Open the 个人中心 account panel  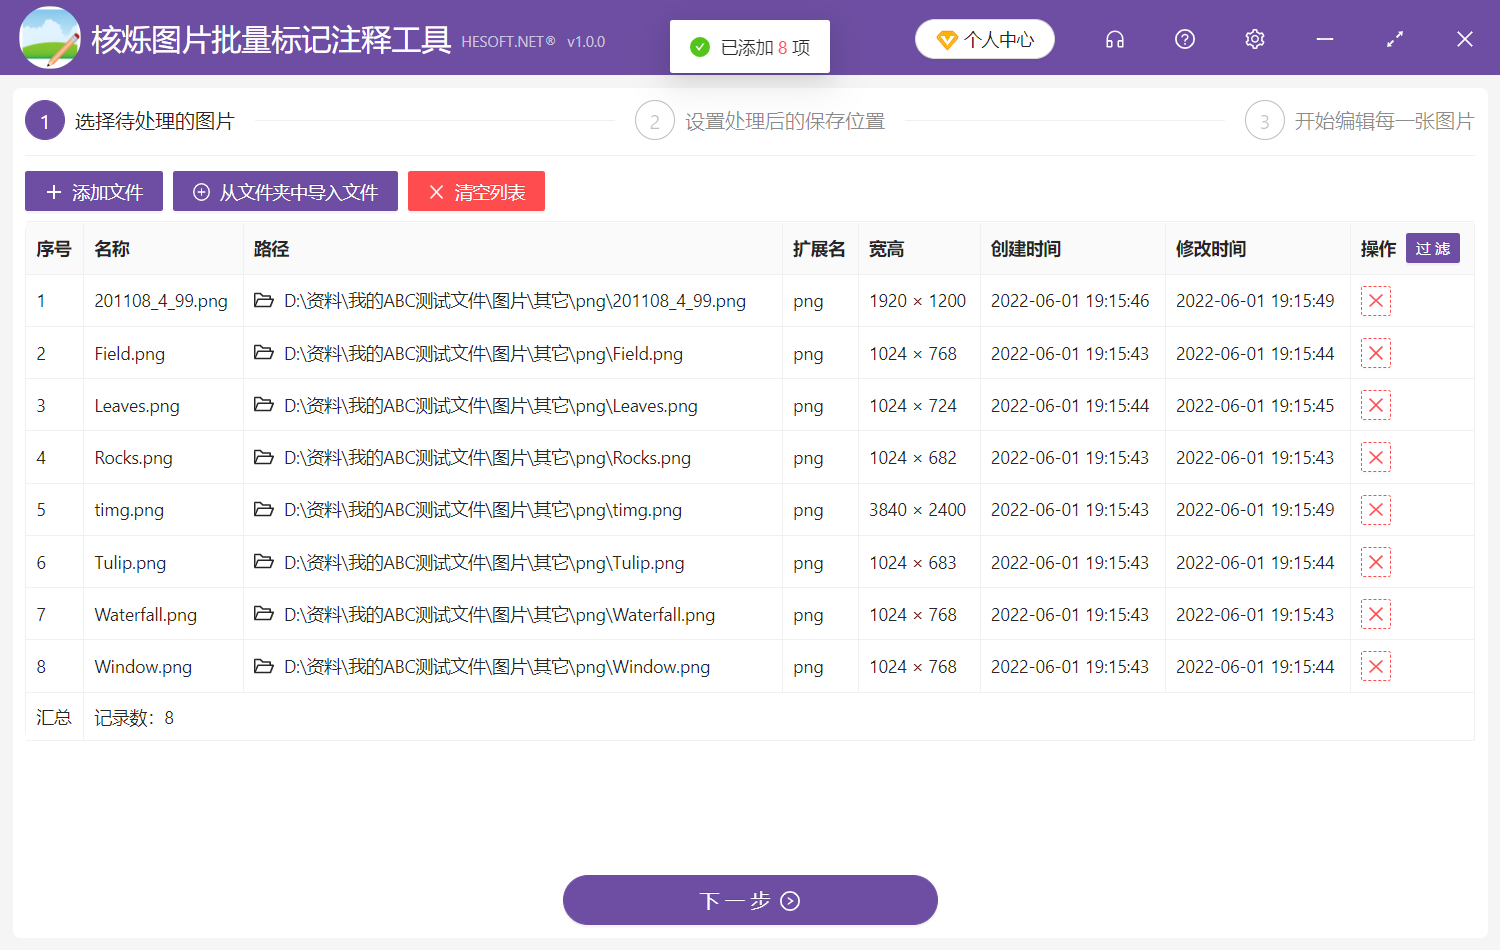click(x=984, y=38)
